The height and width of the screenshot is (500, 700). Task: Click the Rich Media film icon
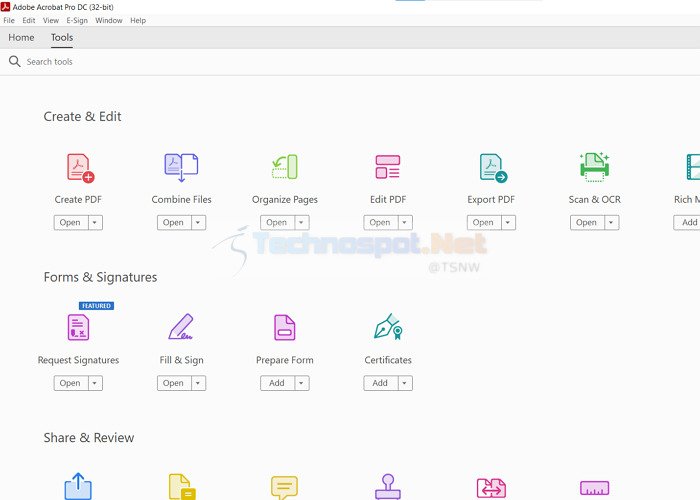coord(693,167)
